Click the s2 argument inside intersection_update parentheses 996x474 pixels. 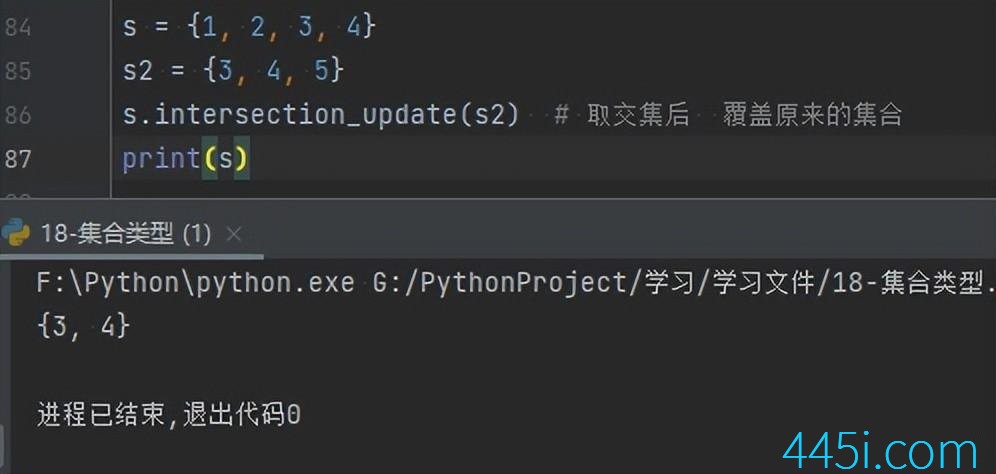coord(487,115)
